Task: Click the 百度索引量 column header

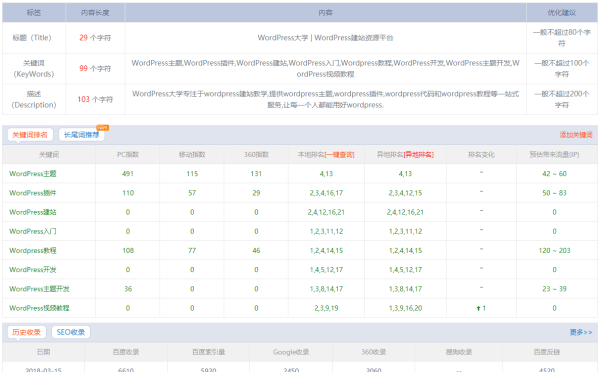Action: 208,352
